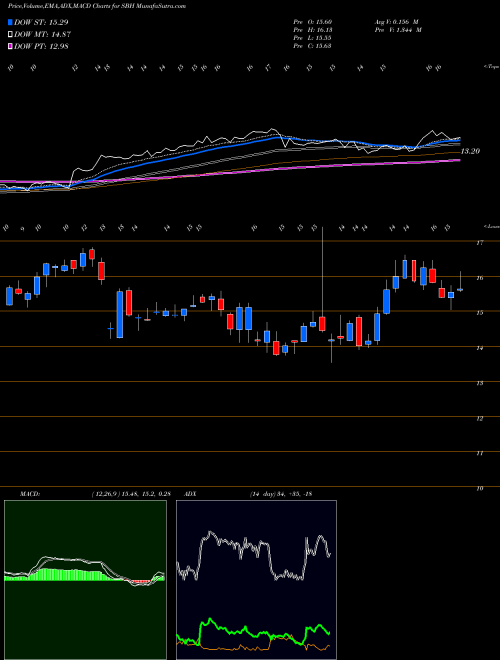Click the blue DOW ST legend swatch
Viewport: 500px width, 660px height.
point(11,22)
